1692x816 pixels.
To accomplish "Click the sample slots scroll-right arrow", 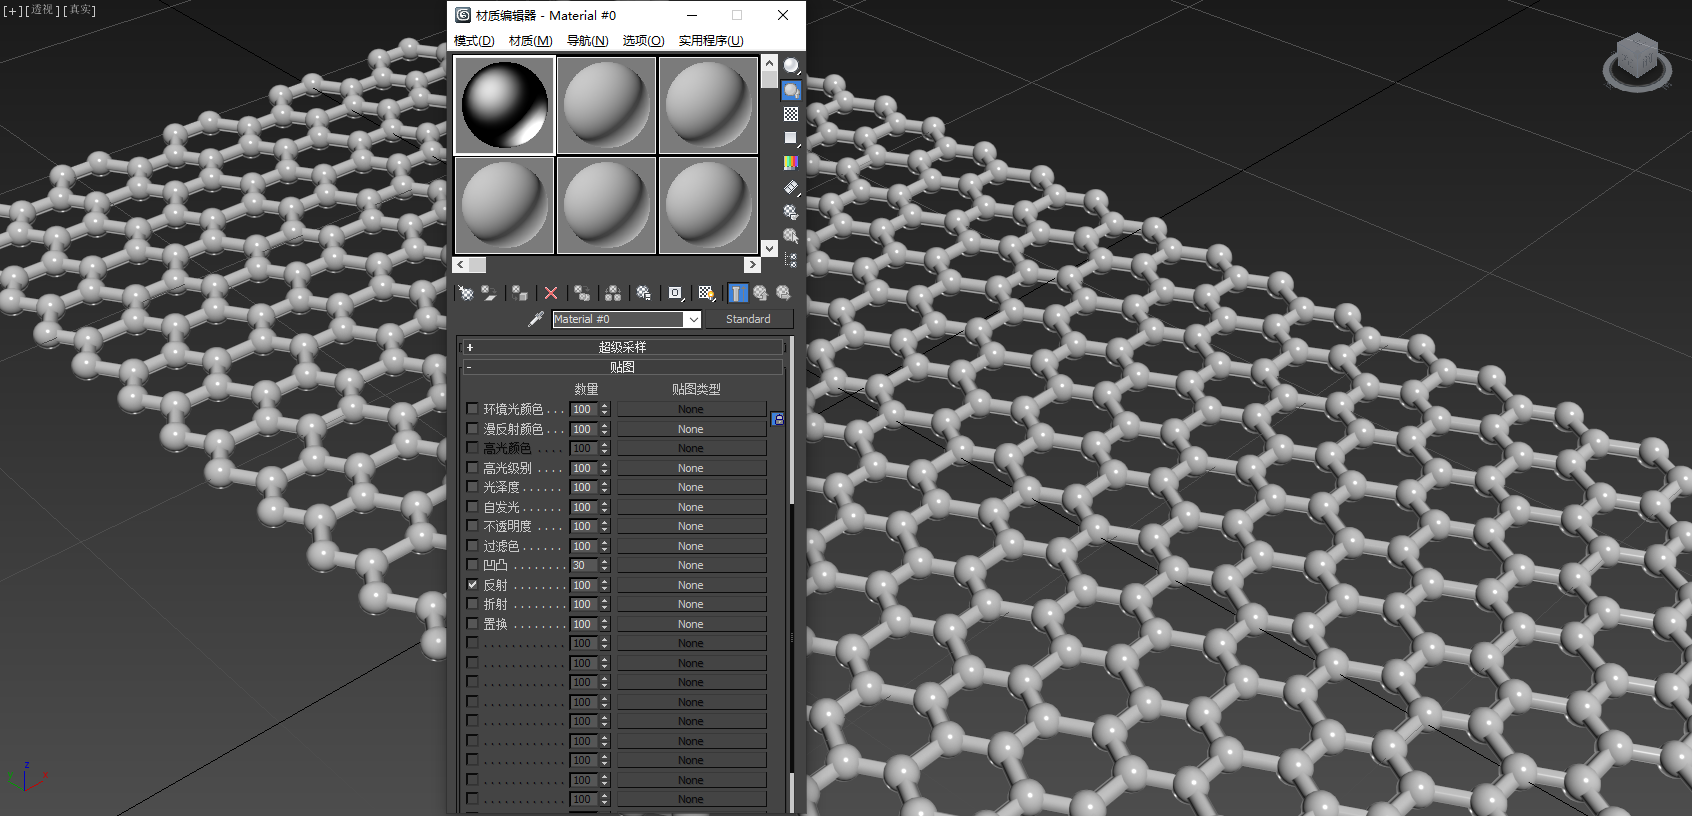I will pyautogui.click(x=752, y=265).
